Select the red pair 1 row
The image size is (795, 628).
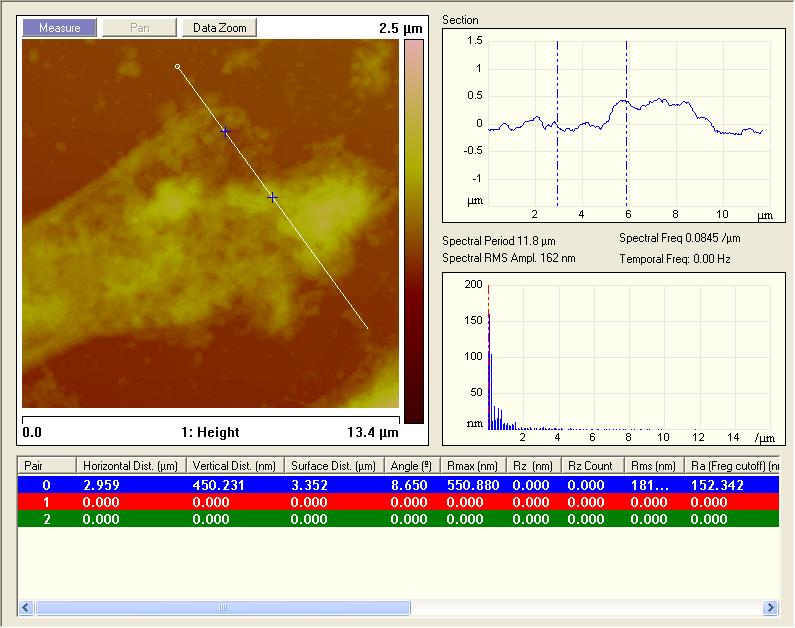398,502
